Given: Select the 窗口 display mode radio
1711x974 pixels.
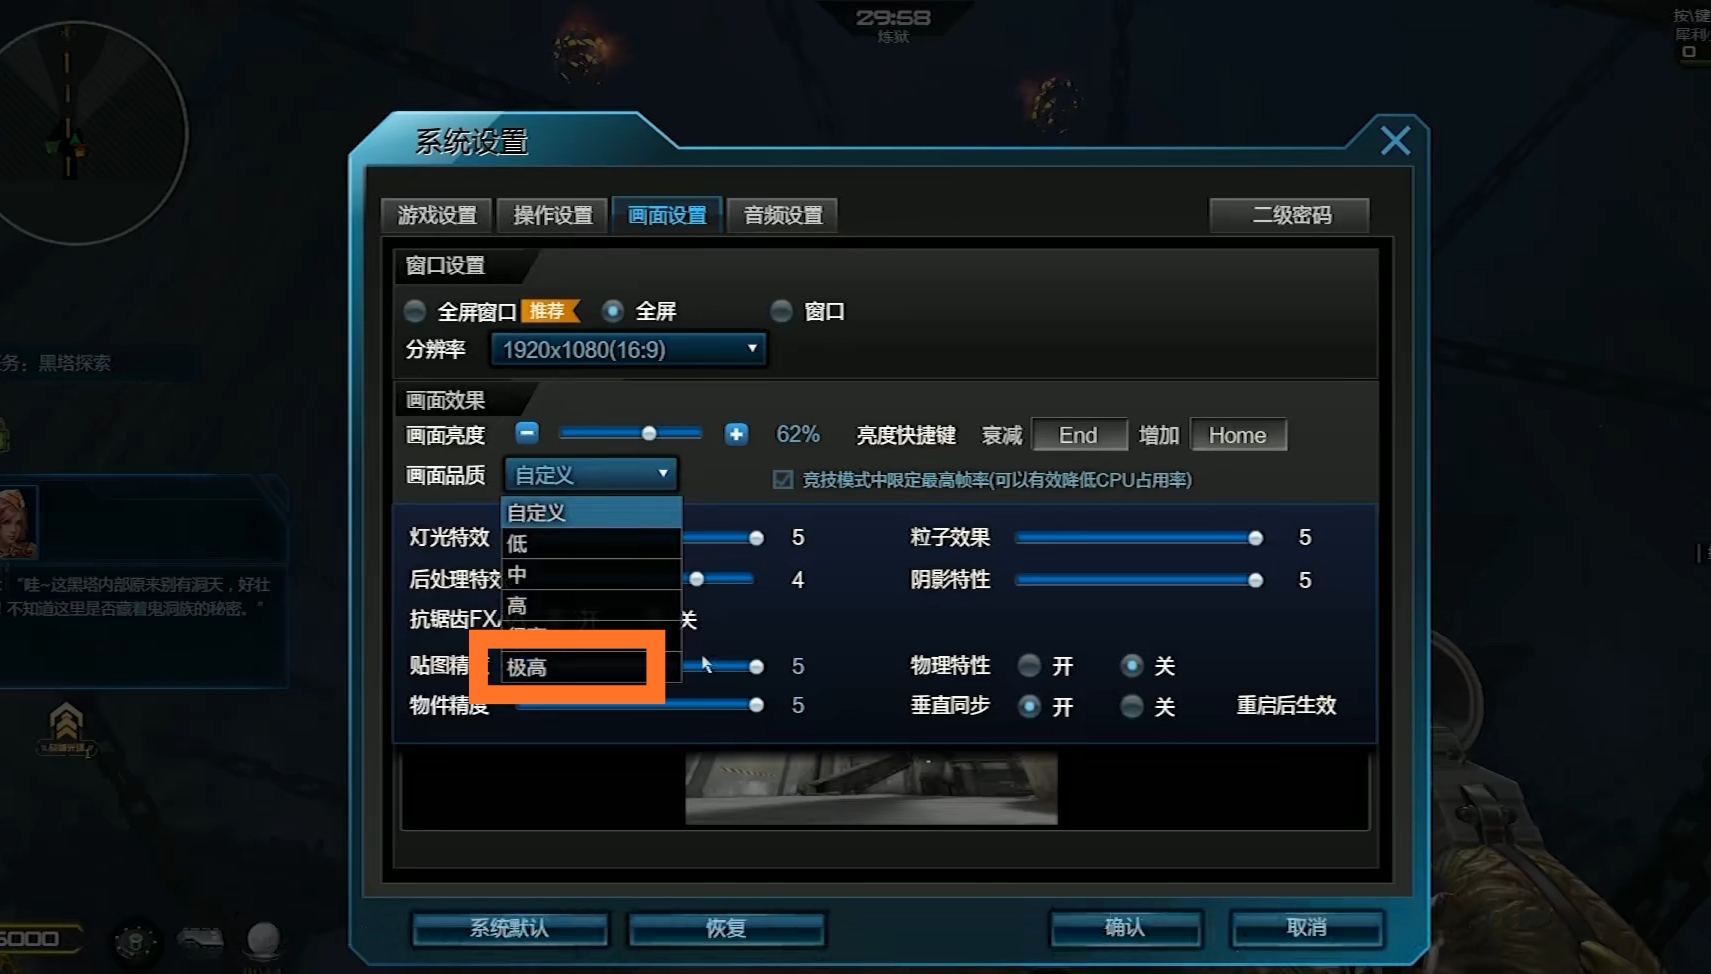Looking at the screenshot, I should (781, 311).
